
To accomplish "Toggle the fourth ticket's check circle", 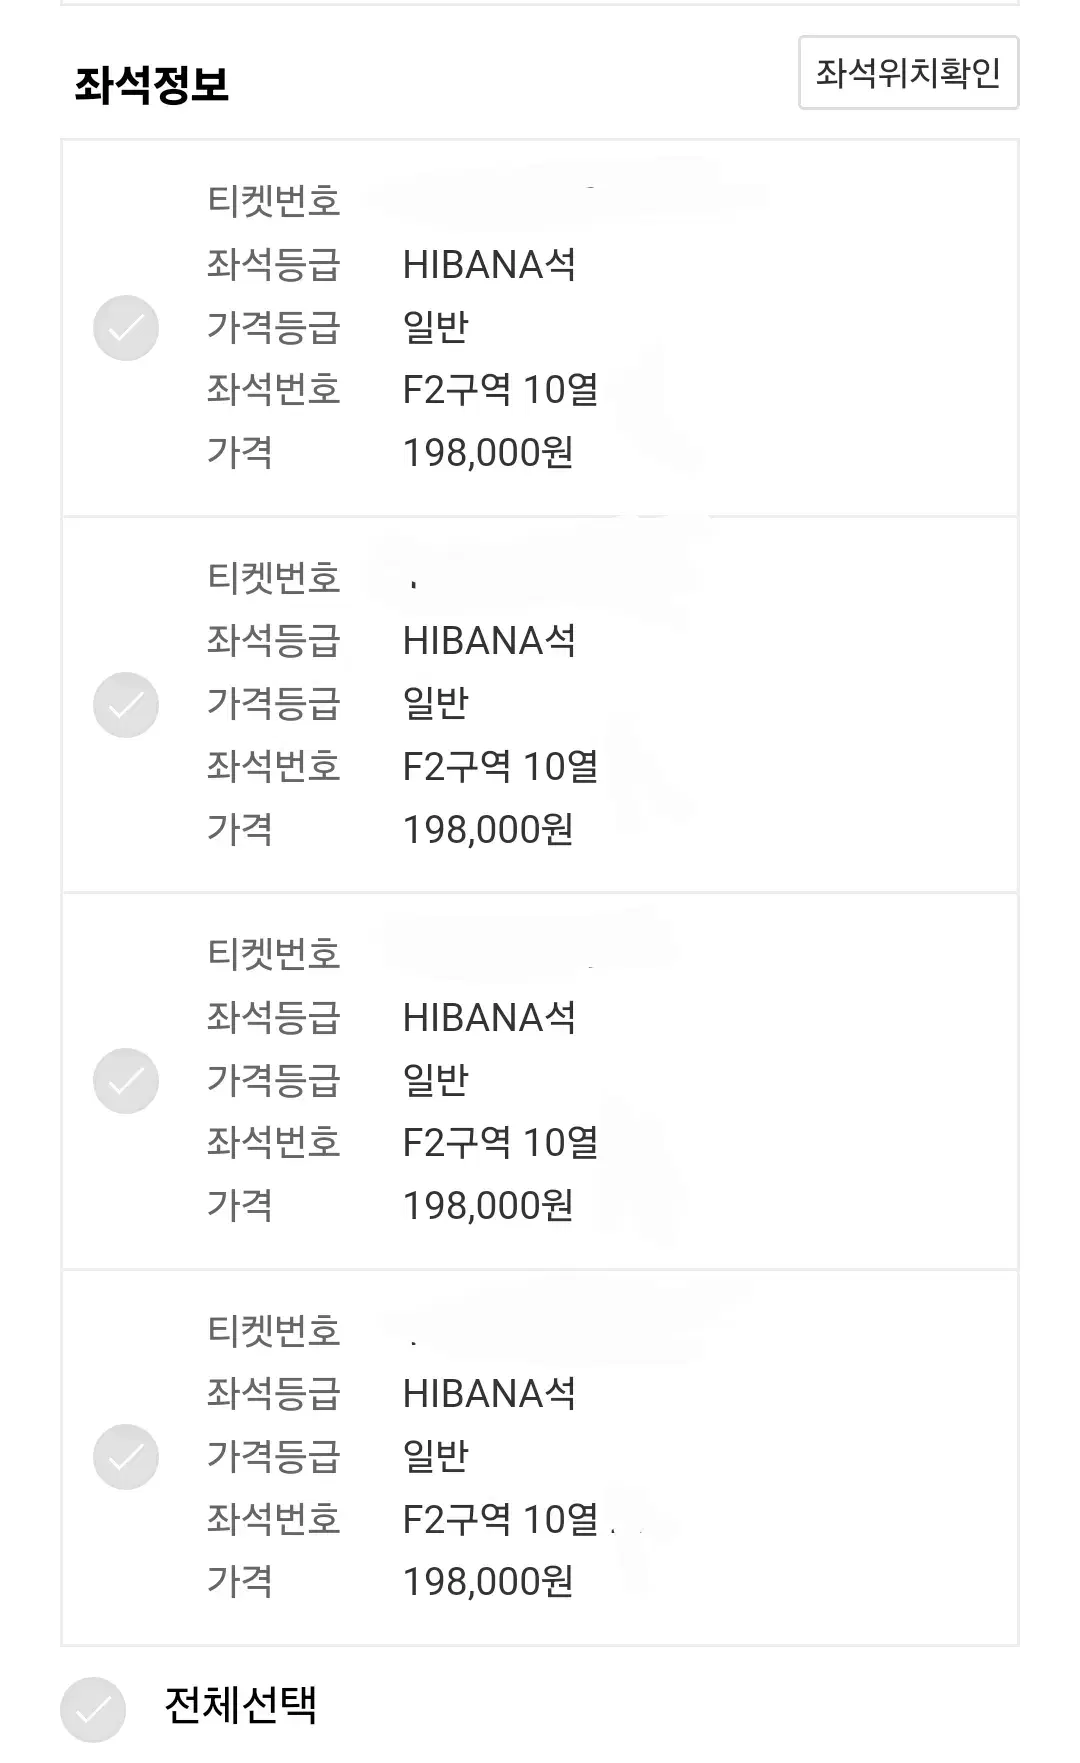I will [126, 1457].
